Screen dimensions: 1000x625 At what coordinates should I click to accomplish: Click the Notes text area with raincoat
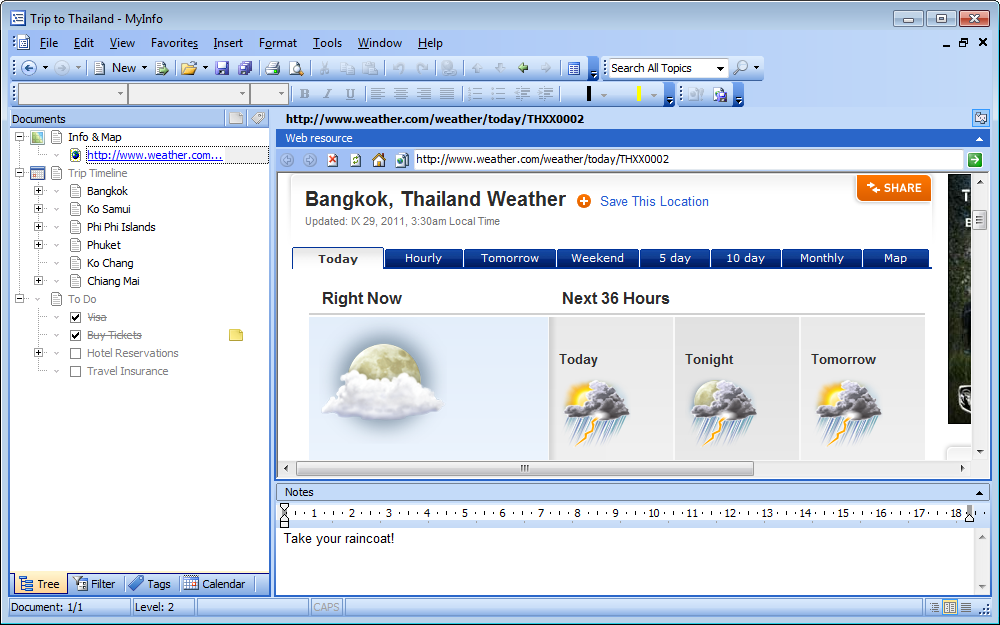click(x=625, y=560)
